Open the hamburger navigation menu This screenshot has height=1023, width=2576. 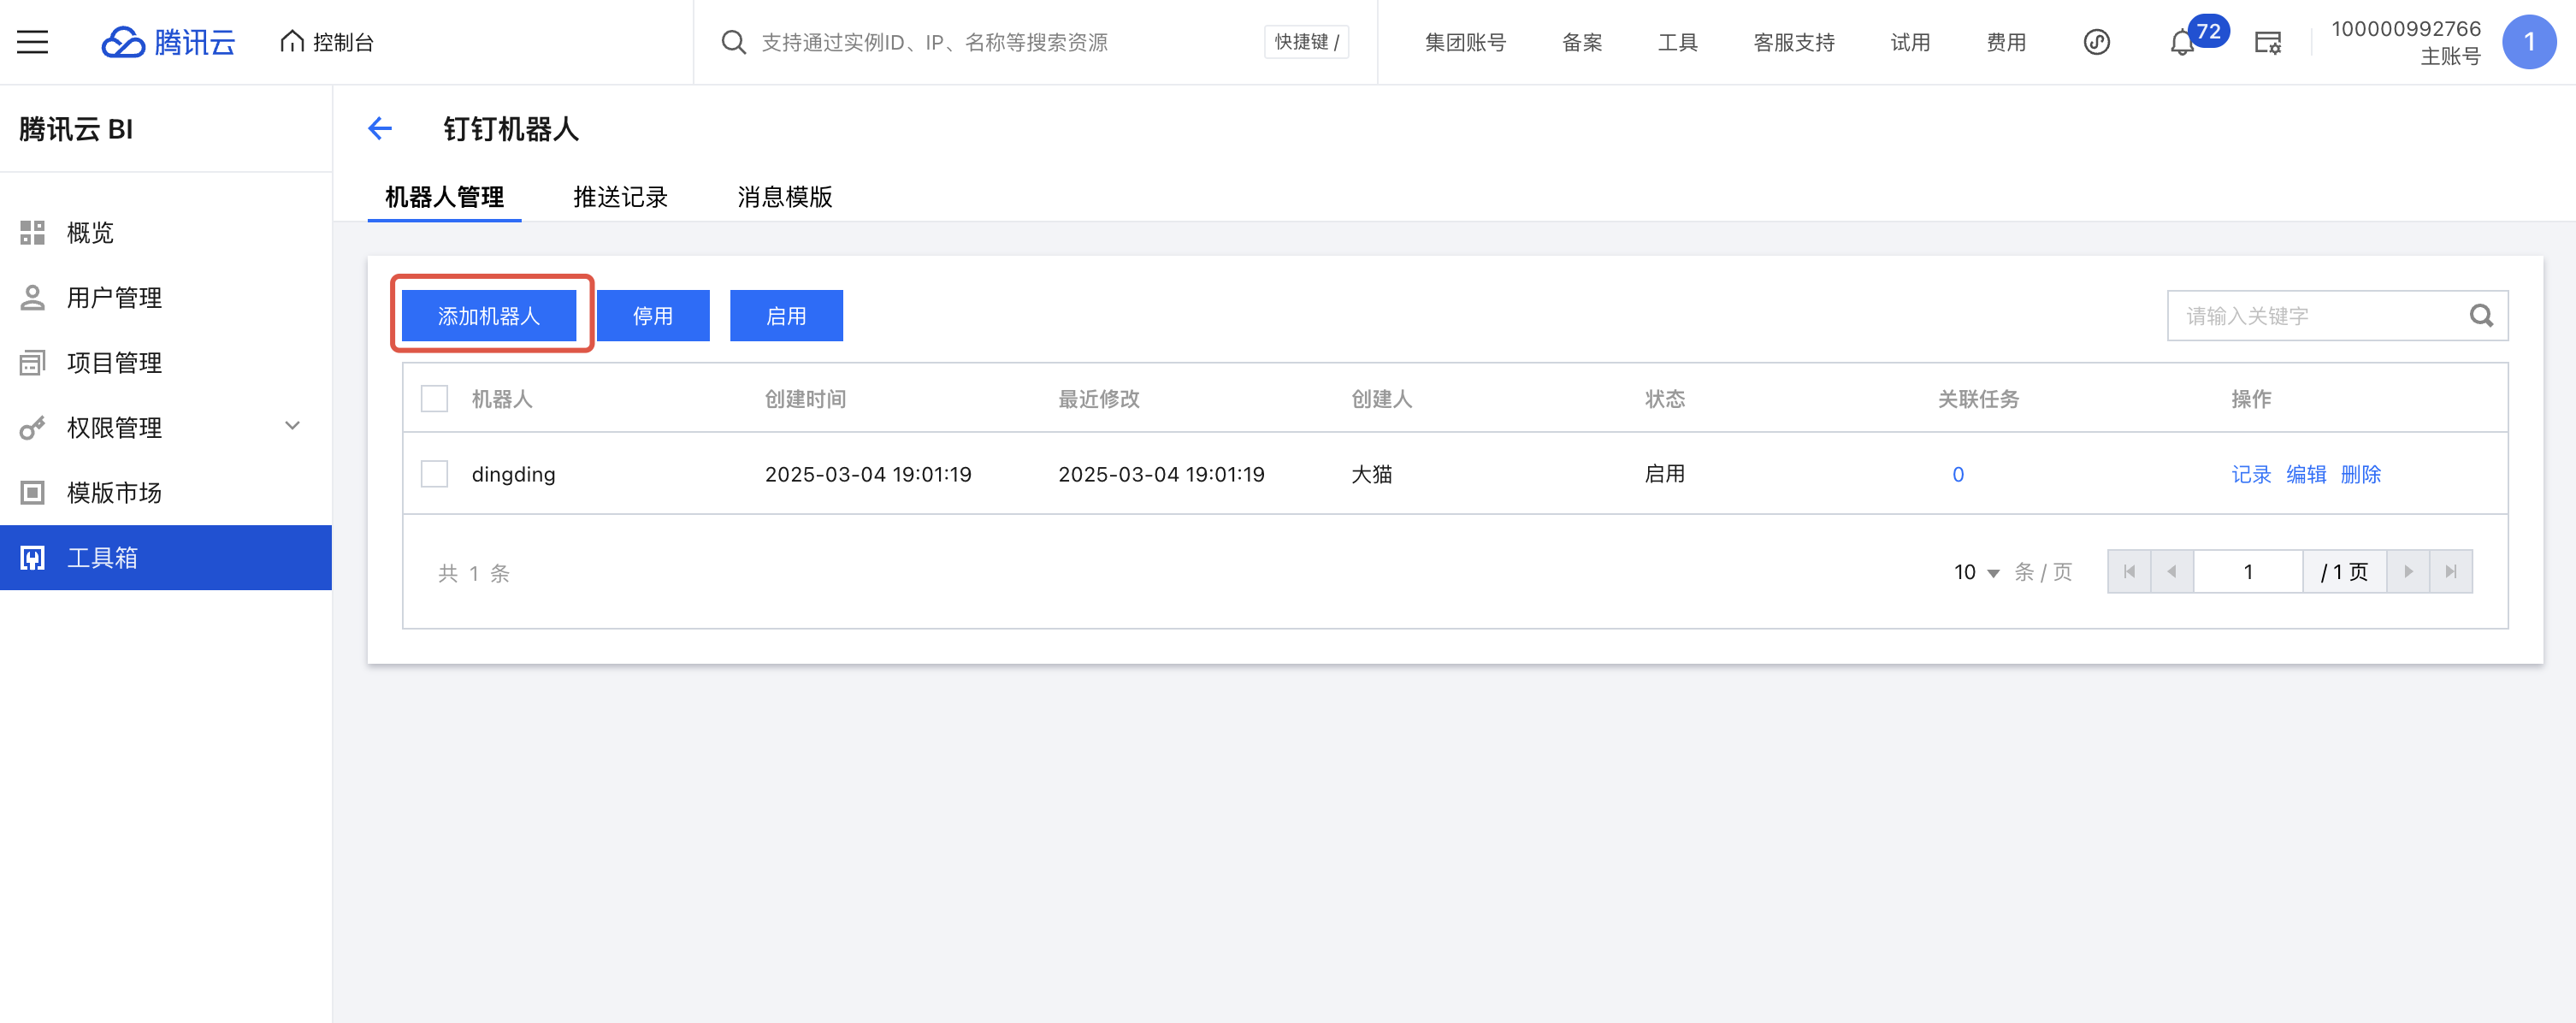[x=32, y=42]
